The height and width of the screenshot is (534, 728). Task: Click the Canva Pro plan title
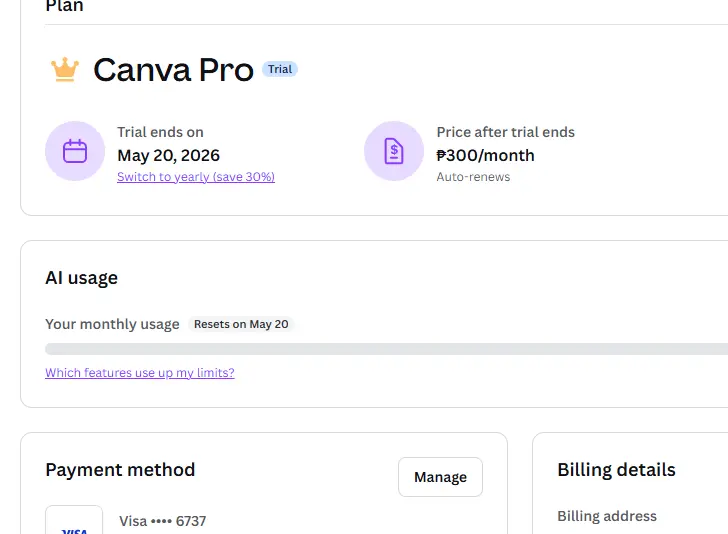coord(173,70)
